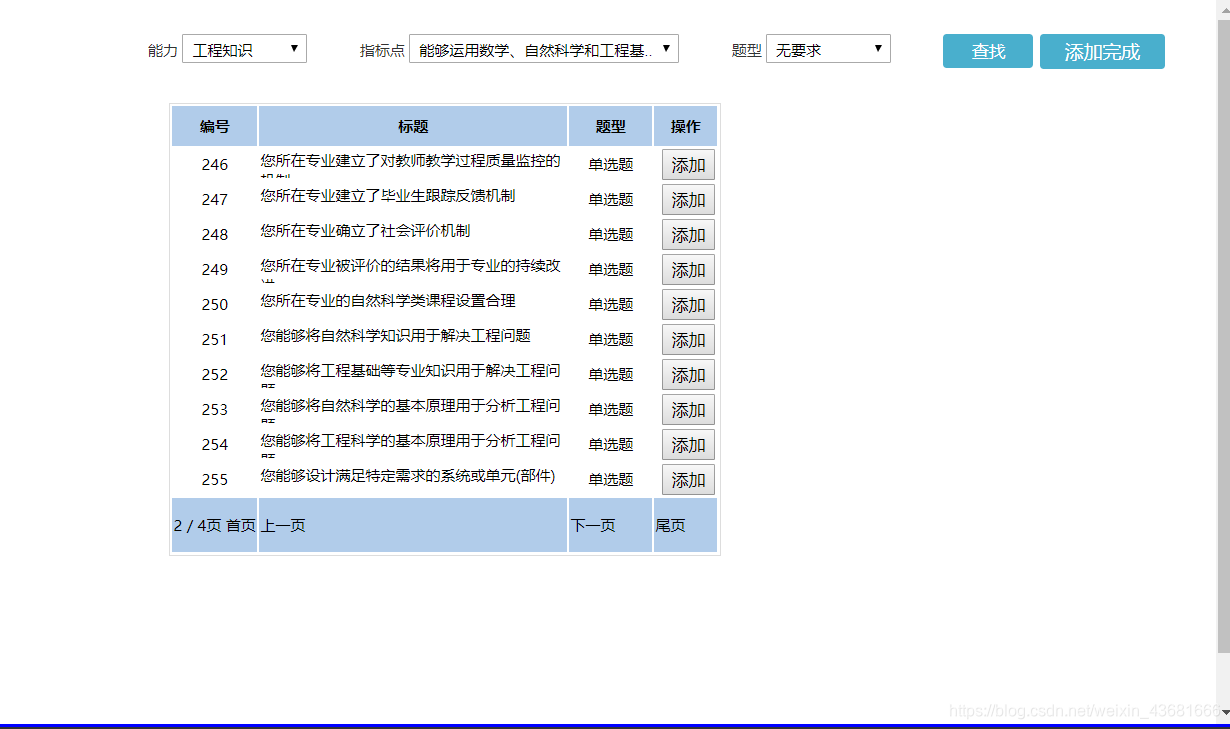
Task: Jump to last page via 尾页
Action: [x=670, y=525]
